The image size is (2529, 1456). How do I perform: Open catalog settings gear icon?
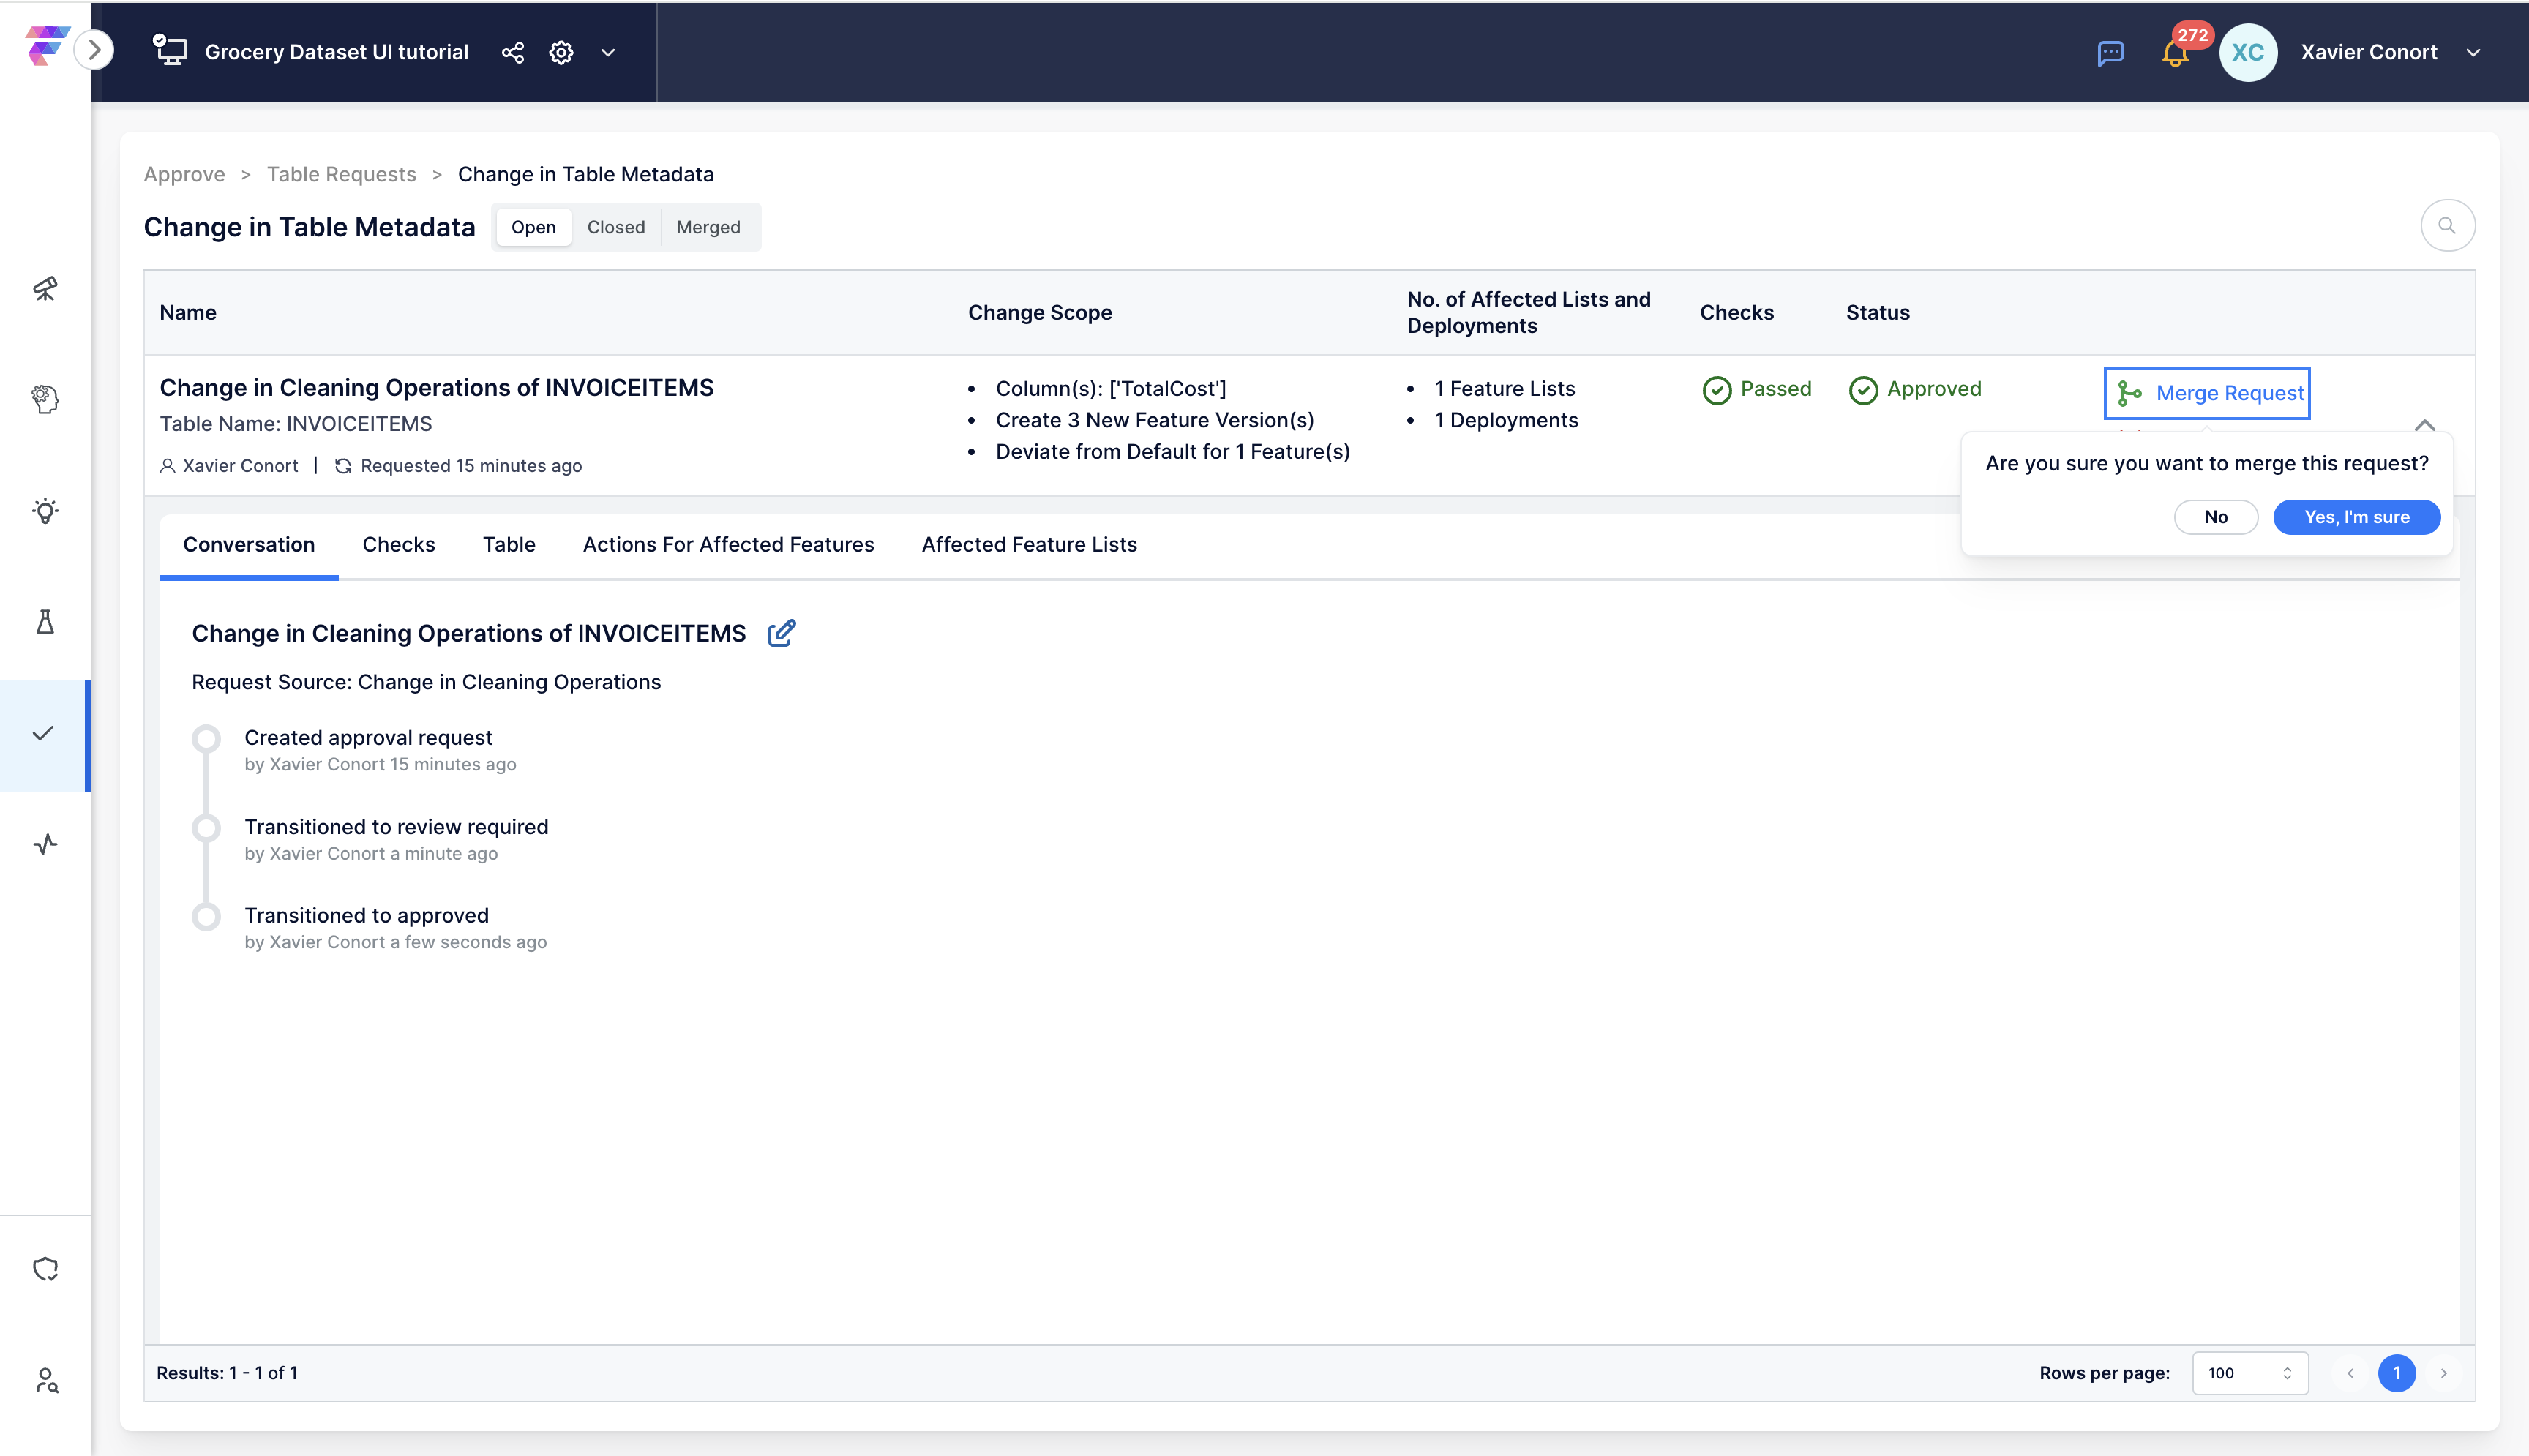pyautogui.click(x=561, y=52)
